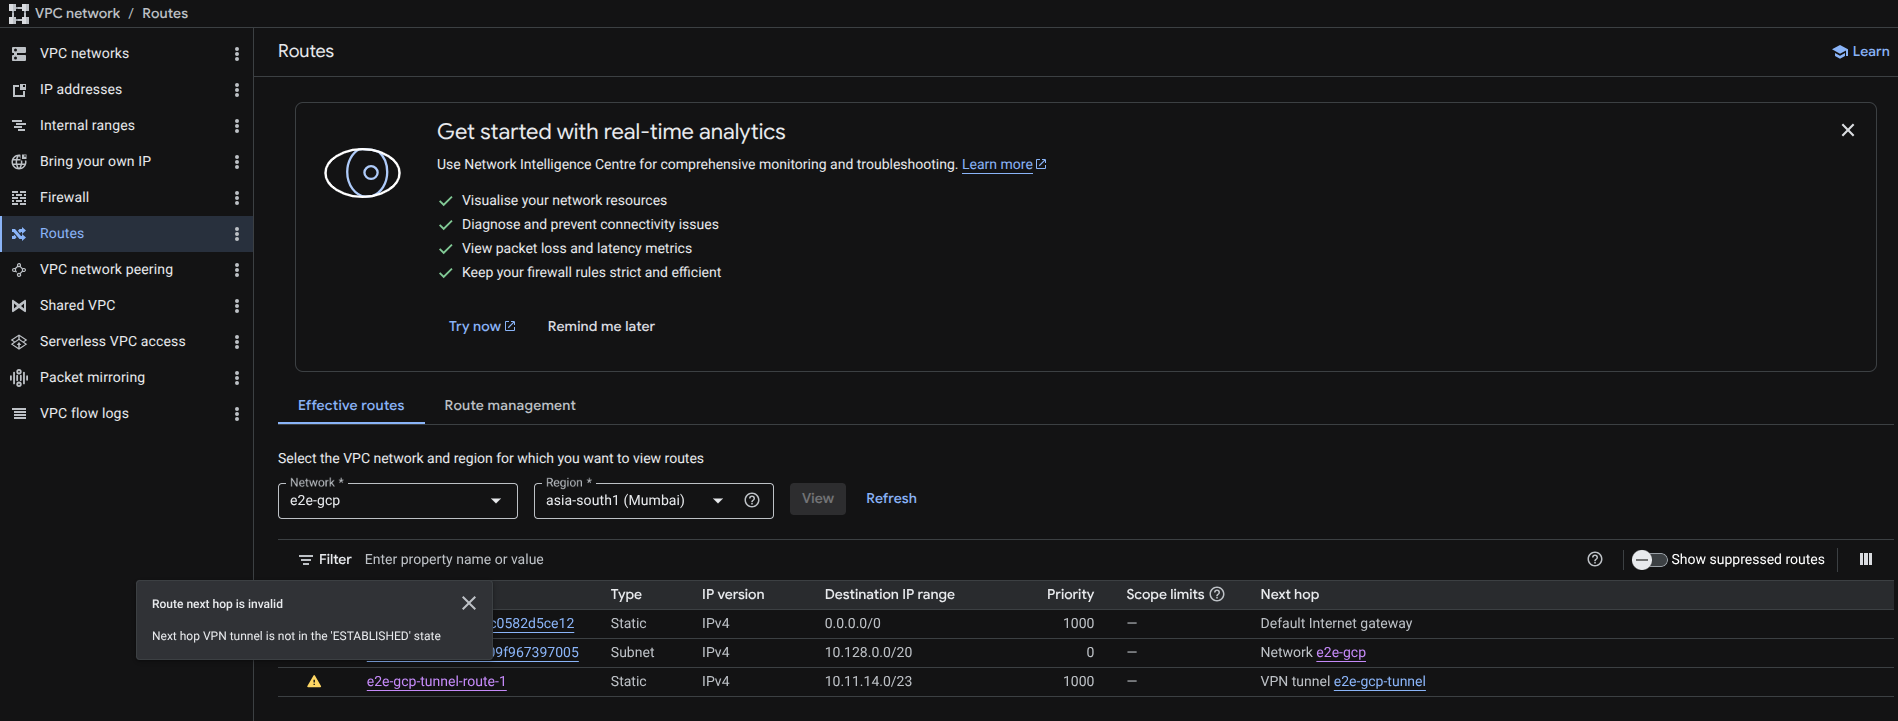Click the Type column header

[626, 595]
